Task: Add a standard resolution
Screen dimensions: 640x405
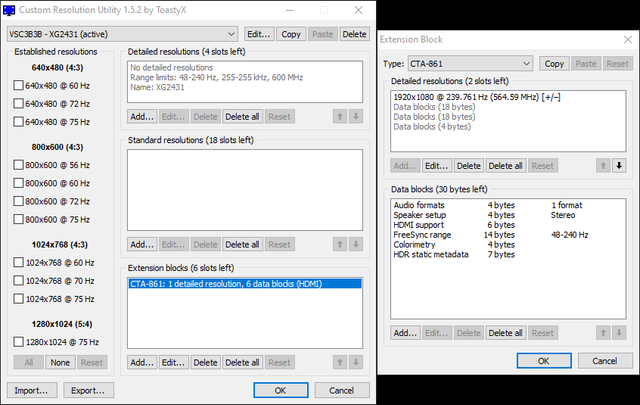Action: [x=142, y=245]
